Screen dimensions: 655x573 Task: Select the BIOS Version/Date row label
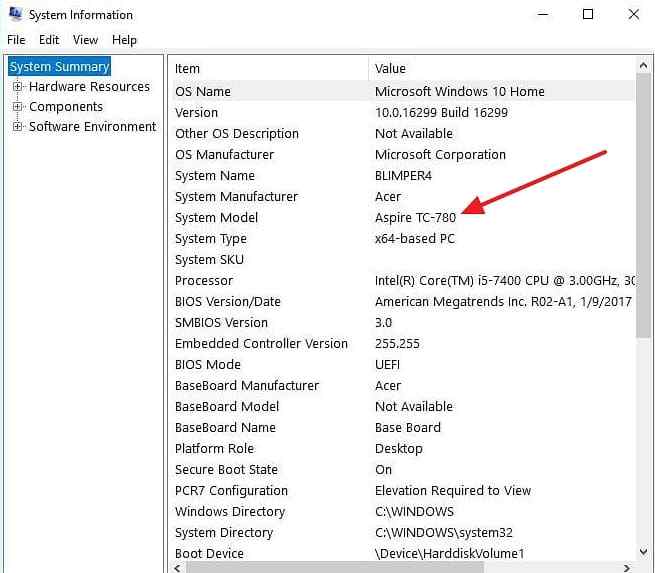coord(228,302)
